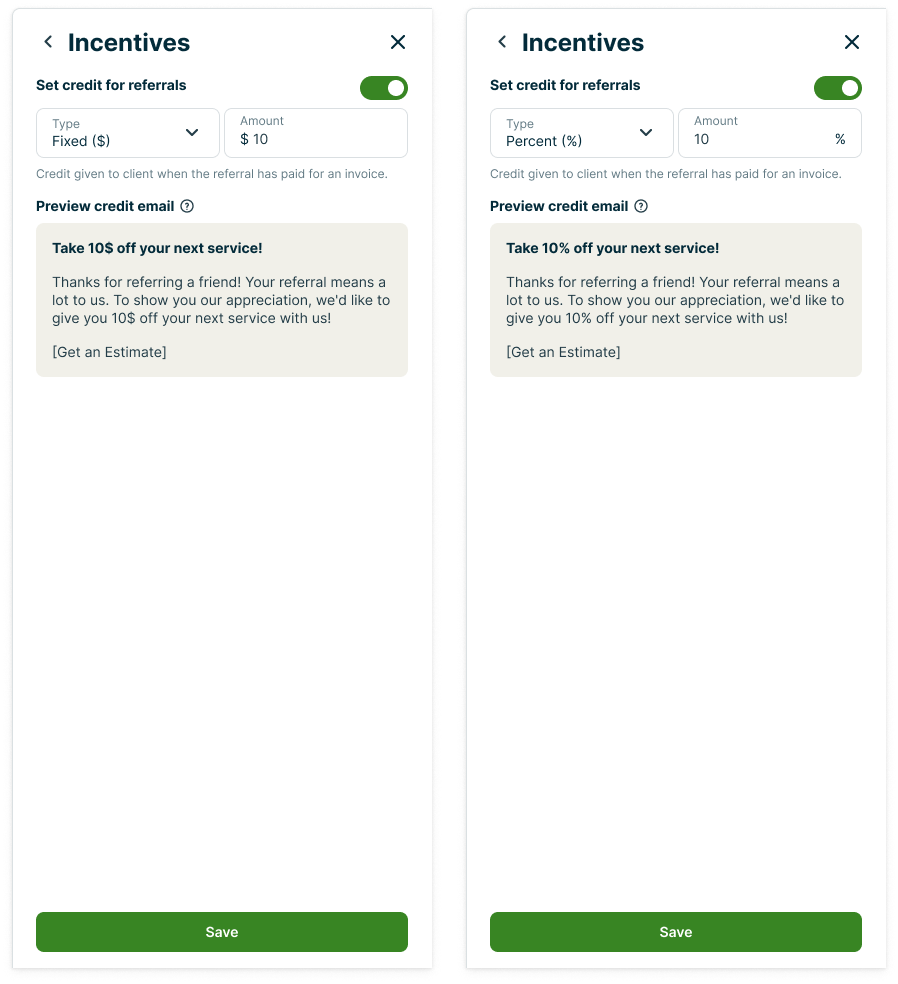Click the Amount field containing $ 10
The width and height of the screenshot is (898, 984).
316,133
